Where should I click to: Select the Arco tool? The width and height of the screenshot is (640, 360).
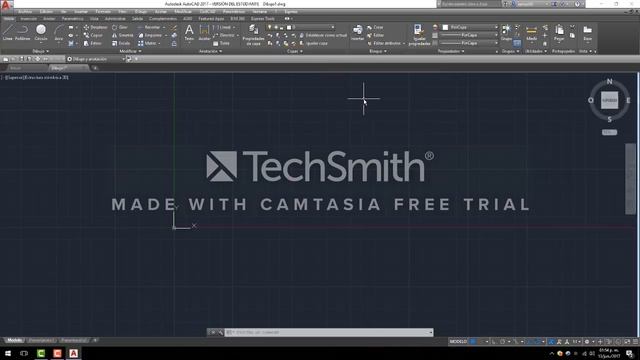(x=59, y=32)
